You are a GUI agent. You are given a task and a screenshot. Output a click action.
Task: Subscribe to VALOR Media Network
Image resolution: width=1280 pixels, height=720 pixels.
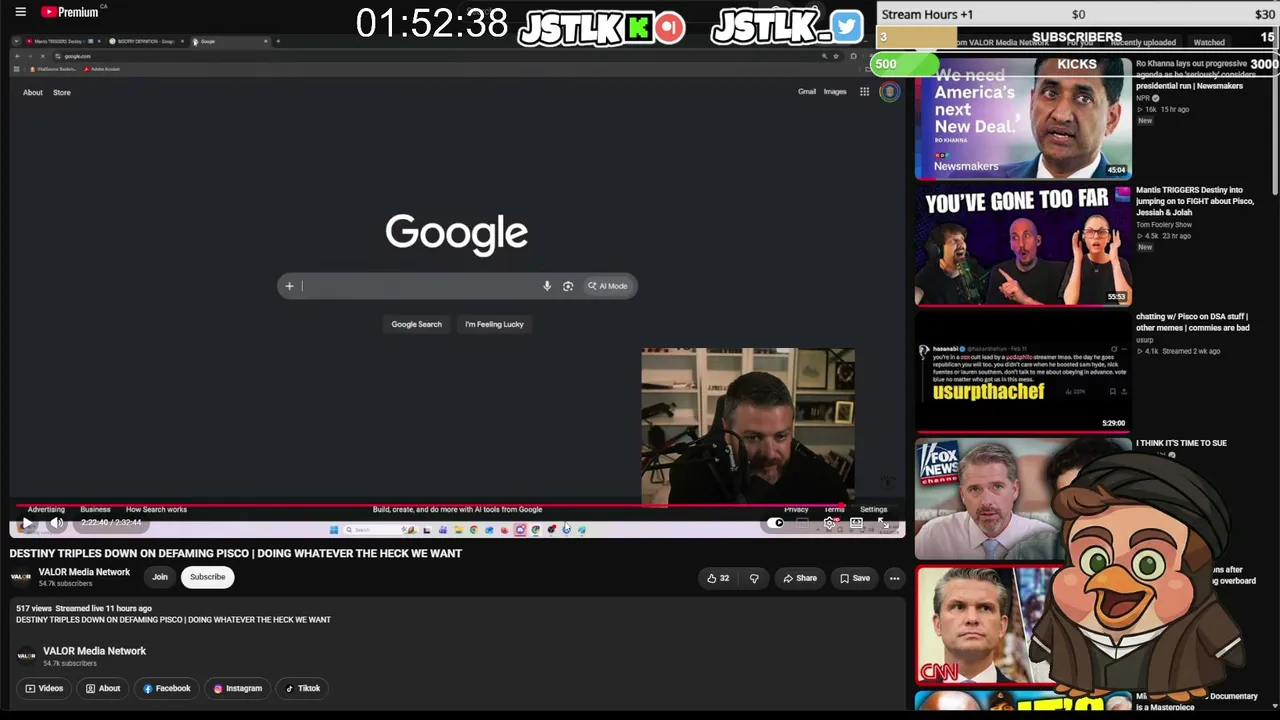click(208, 577)
